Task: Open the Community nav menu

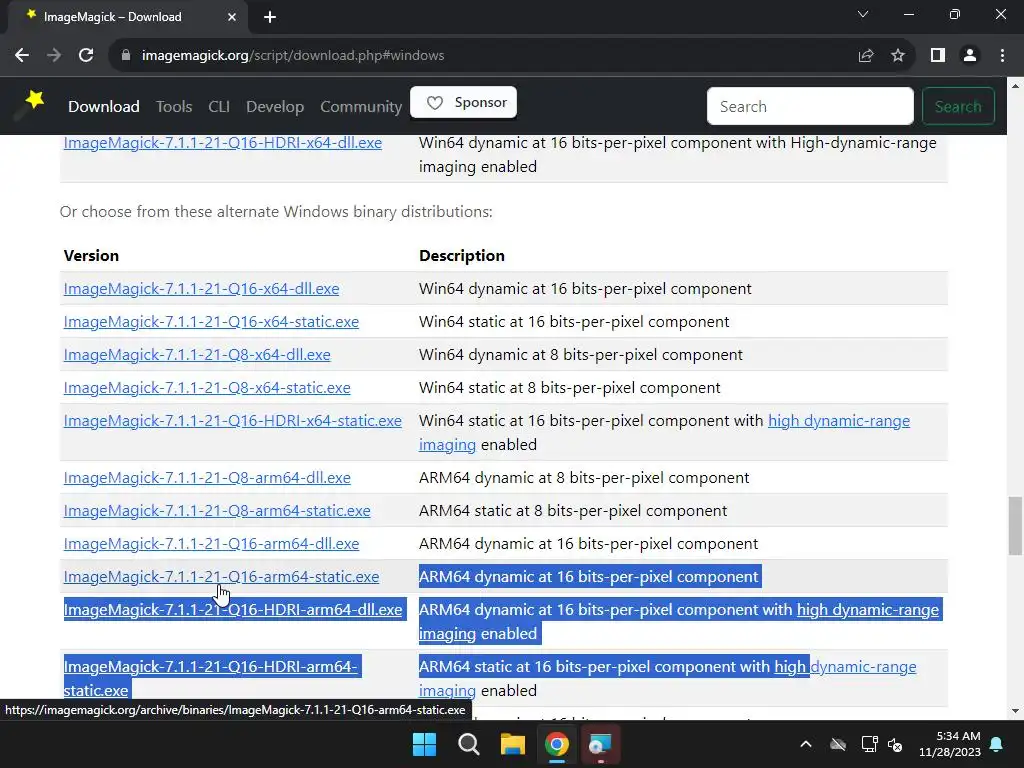Action: pos(361,106)
